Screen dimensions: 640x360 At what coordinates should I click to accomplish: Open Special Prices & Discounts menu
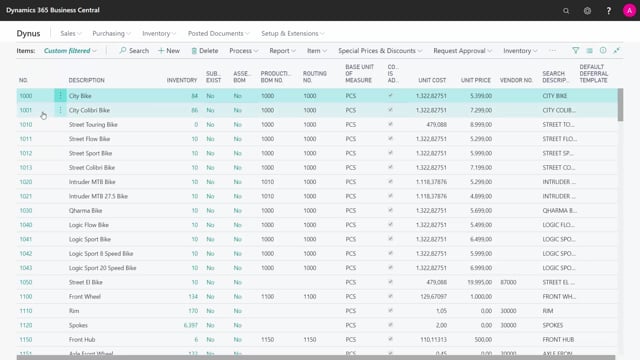[380, 51]
